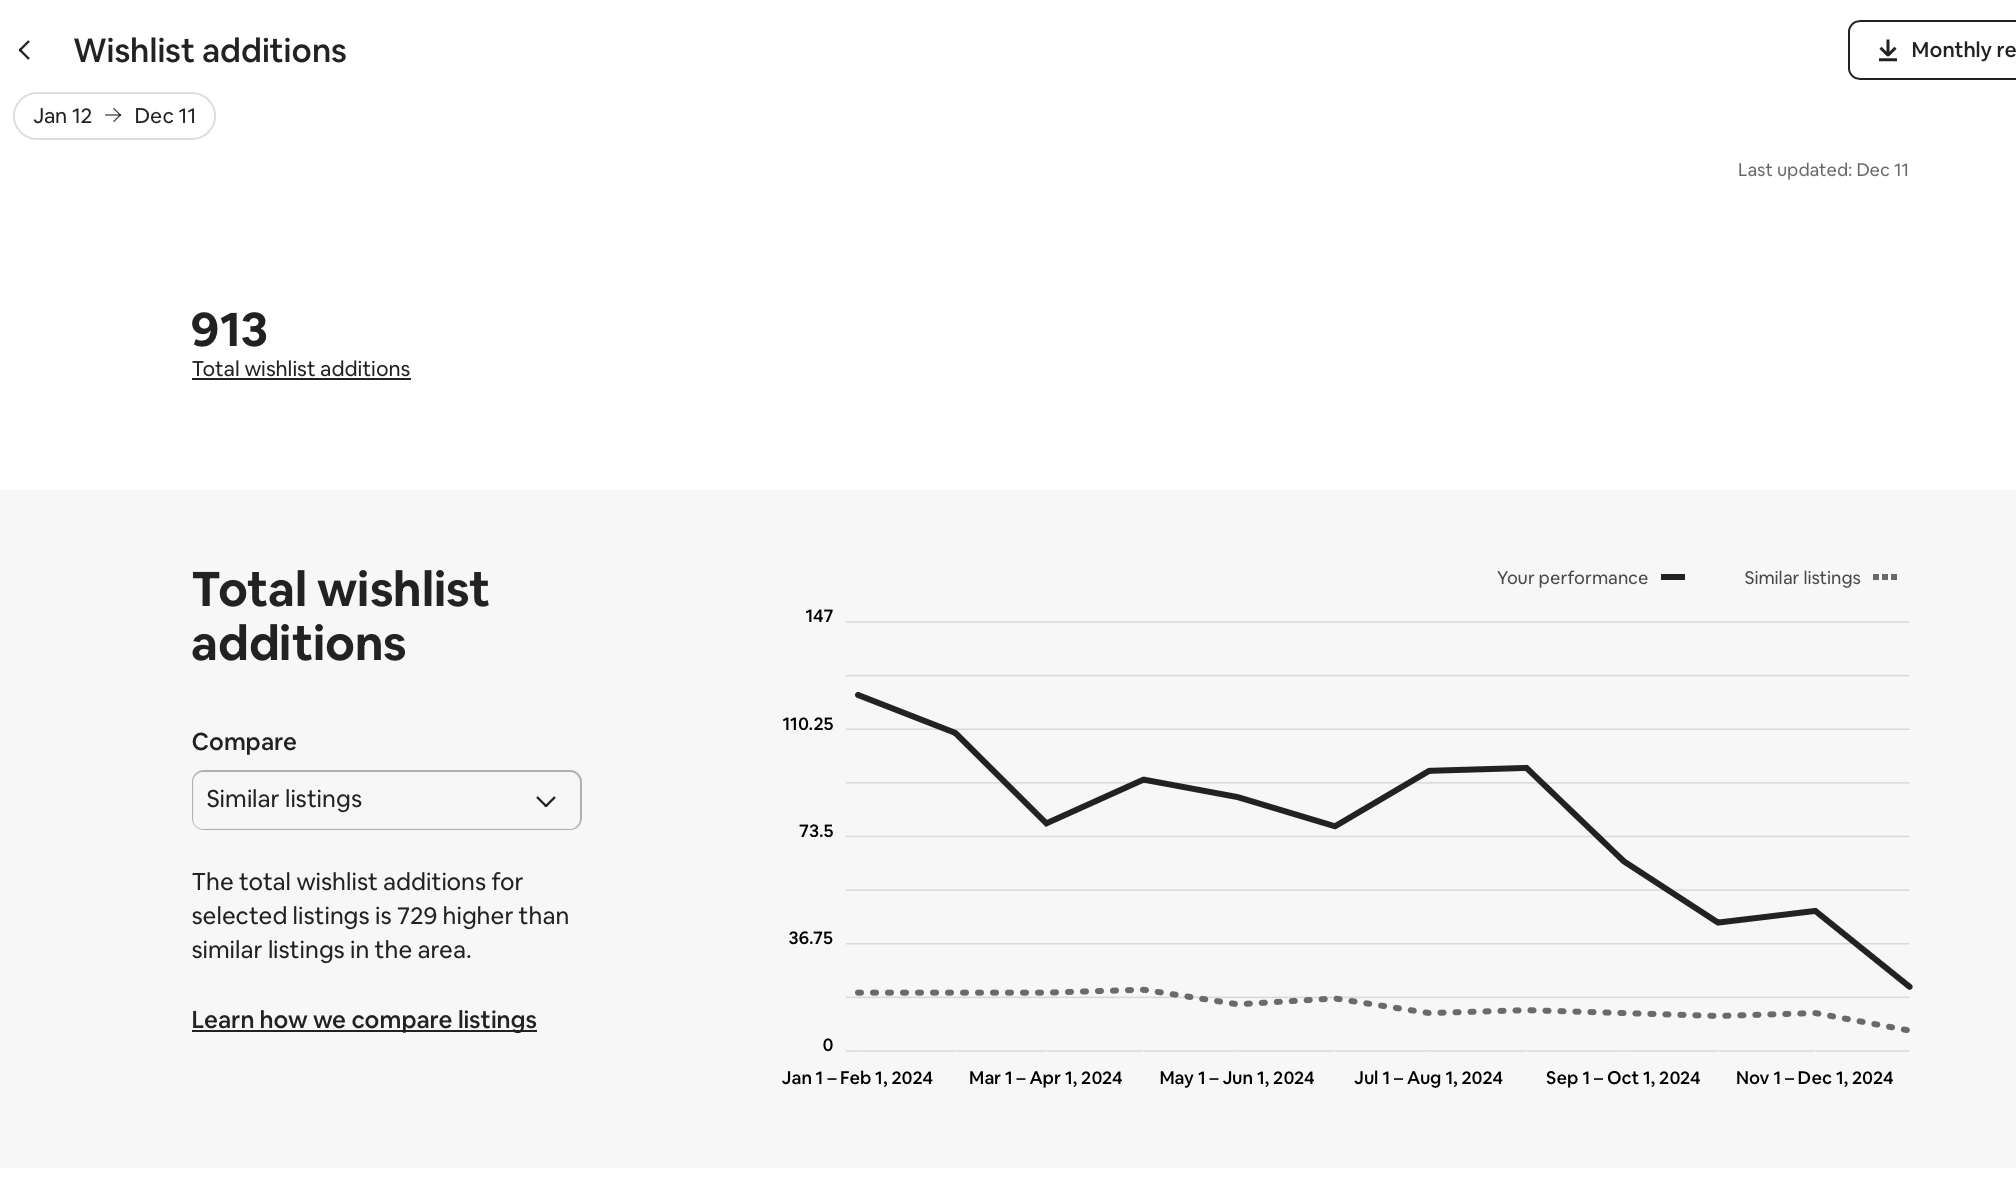
Task: Click the download icon on Monthly report button
Action: coord(1887,50)
